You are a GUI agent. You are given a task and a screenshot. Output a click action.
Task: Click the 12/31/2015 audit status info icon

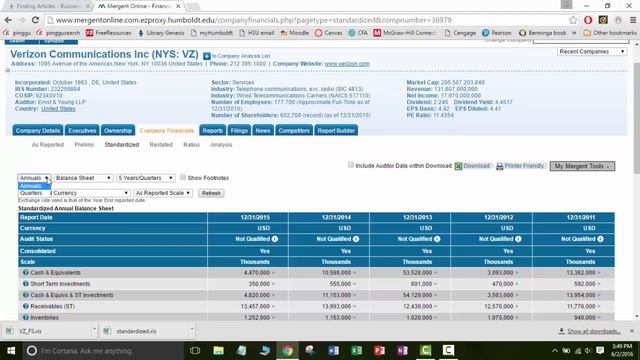click(x=275, y=239)
